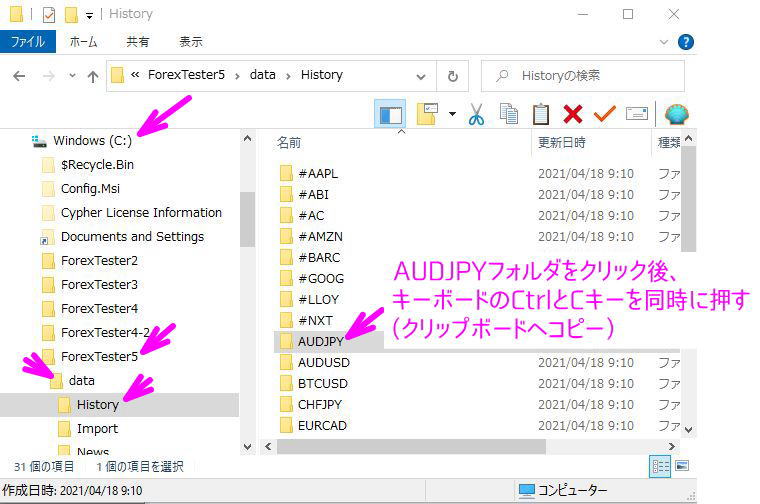Select the #AMZN folder
The image size is (760, 504).
pos(320,236)
